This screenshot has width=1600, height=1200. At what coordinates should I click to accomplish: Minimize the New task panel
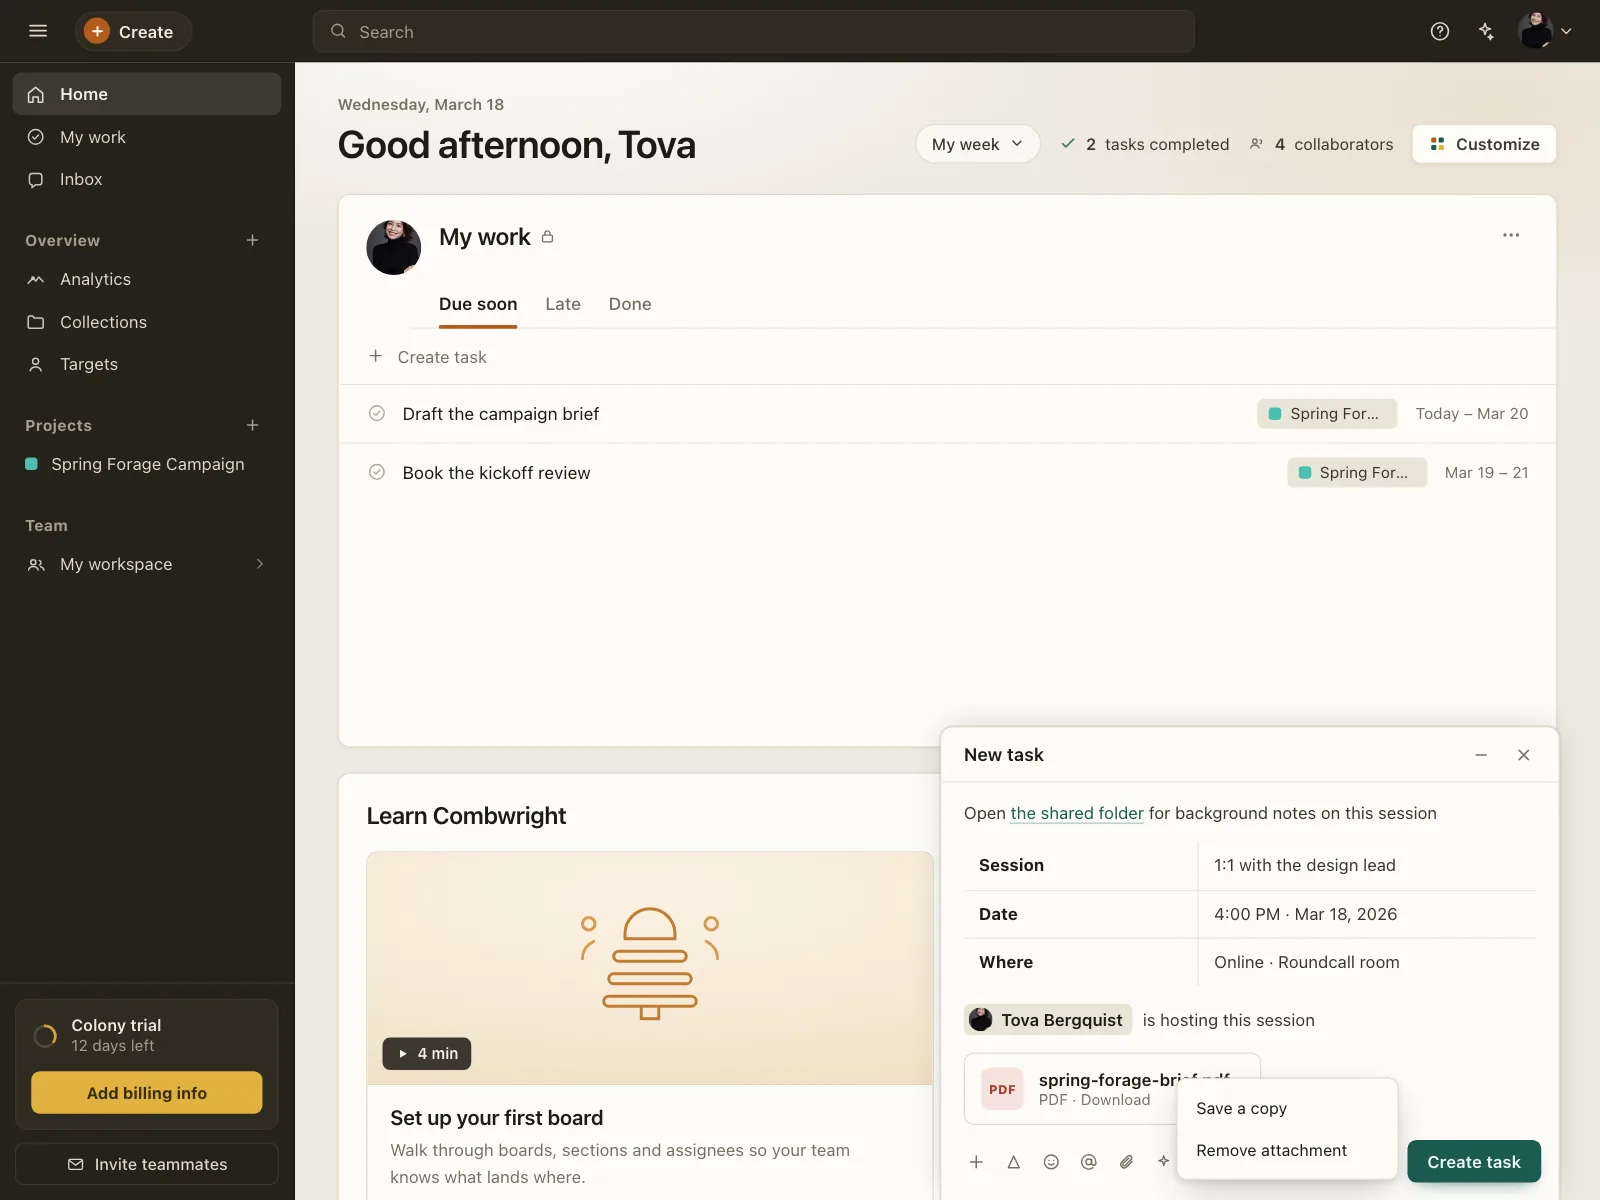[1481, 755]
